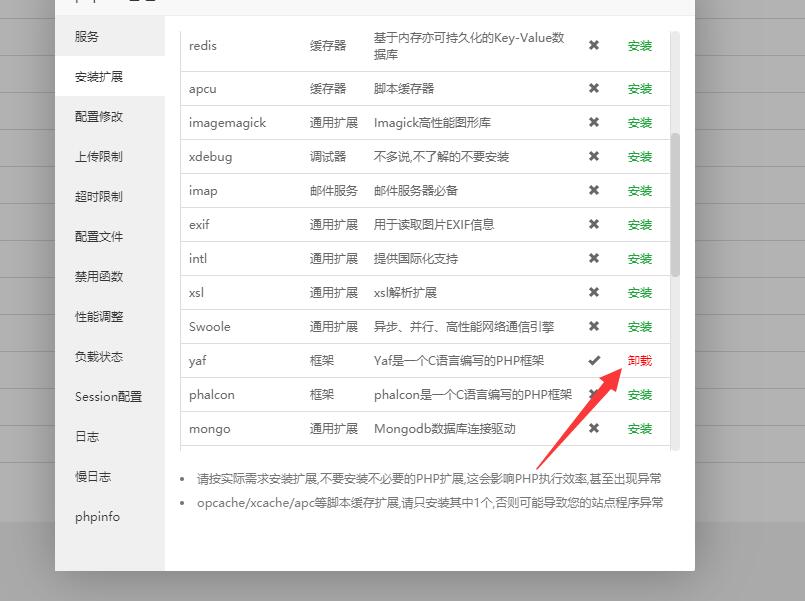Open the phpinfo tab
The image size is (805, 601).
pos(110,517)
